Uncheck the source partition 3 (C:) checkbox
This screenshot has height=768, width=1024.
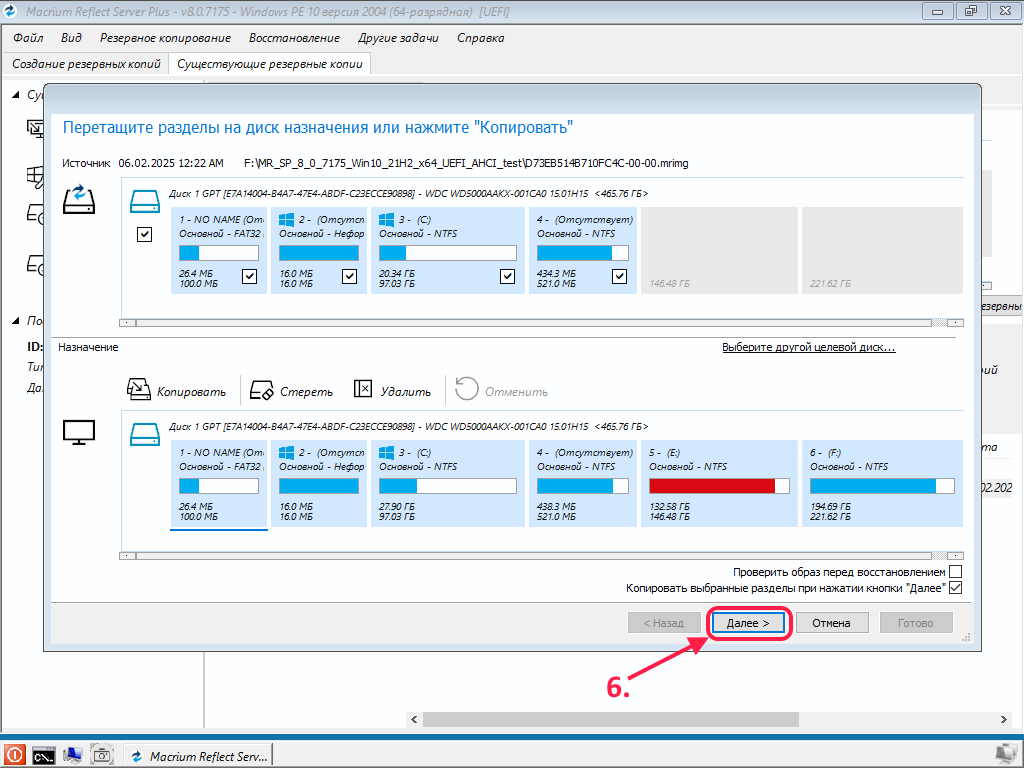[507, 277]
